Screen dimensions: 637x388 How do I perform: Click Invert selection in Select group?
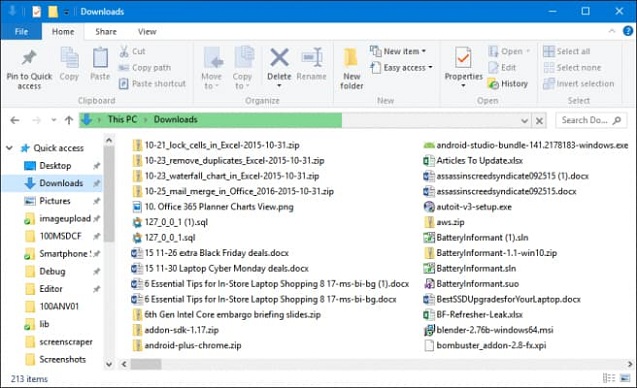(578, 84)
